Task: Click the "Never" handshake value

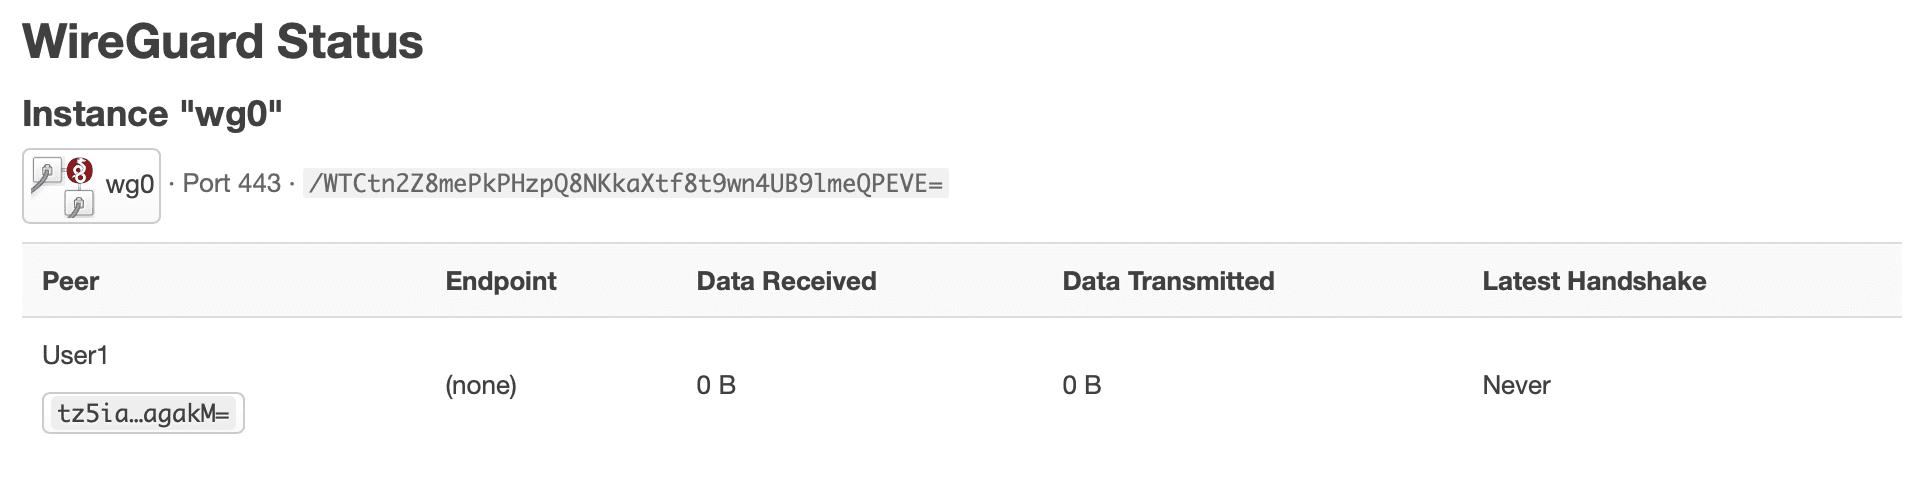Action: point(1516,385)
